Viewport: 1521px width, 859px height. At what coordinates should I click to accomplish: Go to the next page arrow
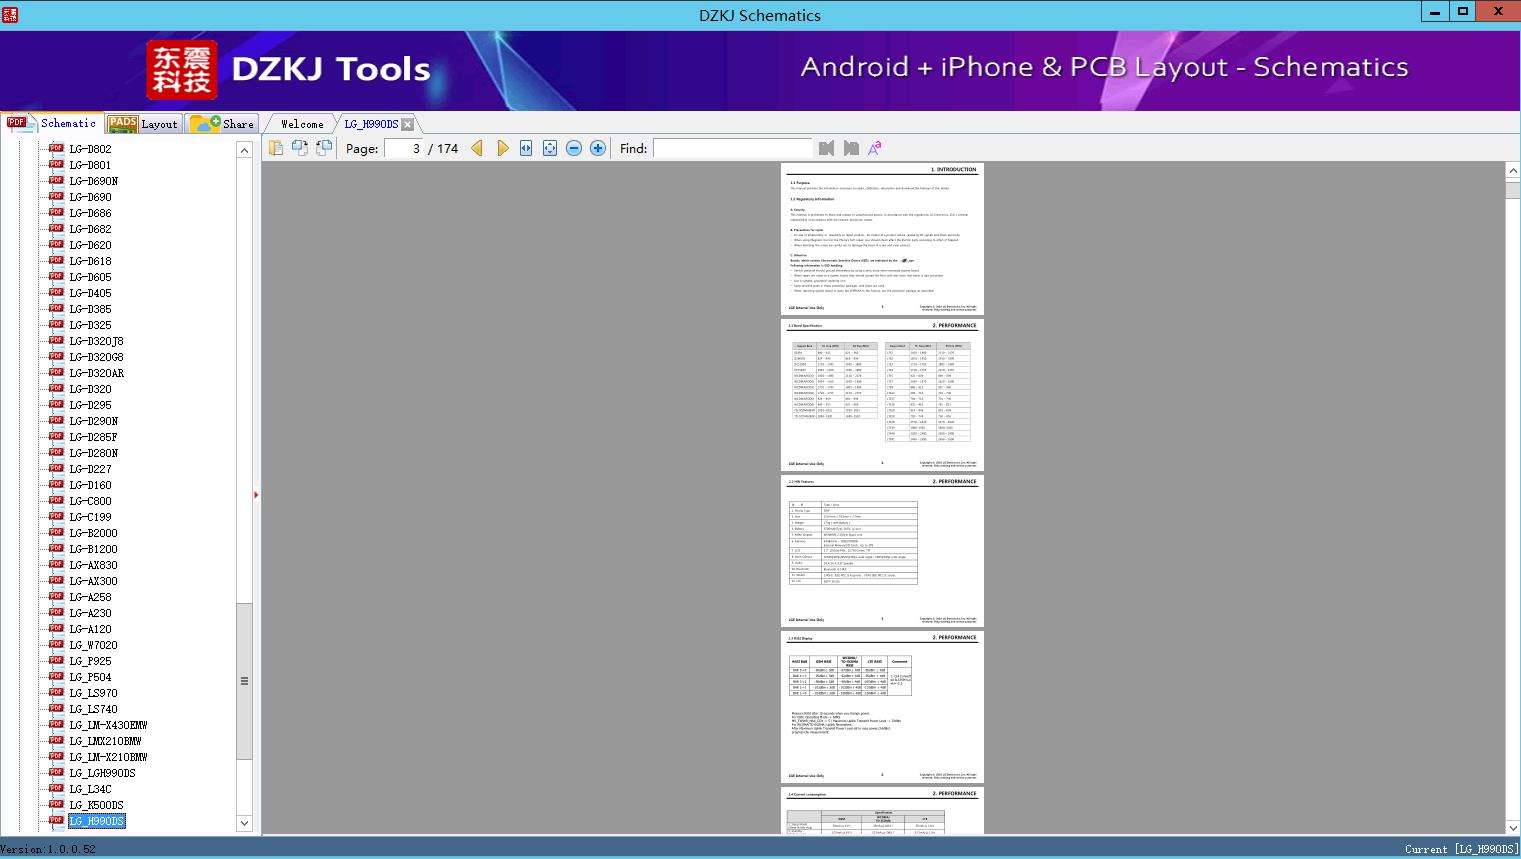tap(502, 148)
